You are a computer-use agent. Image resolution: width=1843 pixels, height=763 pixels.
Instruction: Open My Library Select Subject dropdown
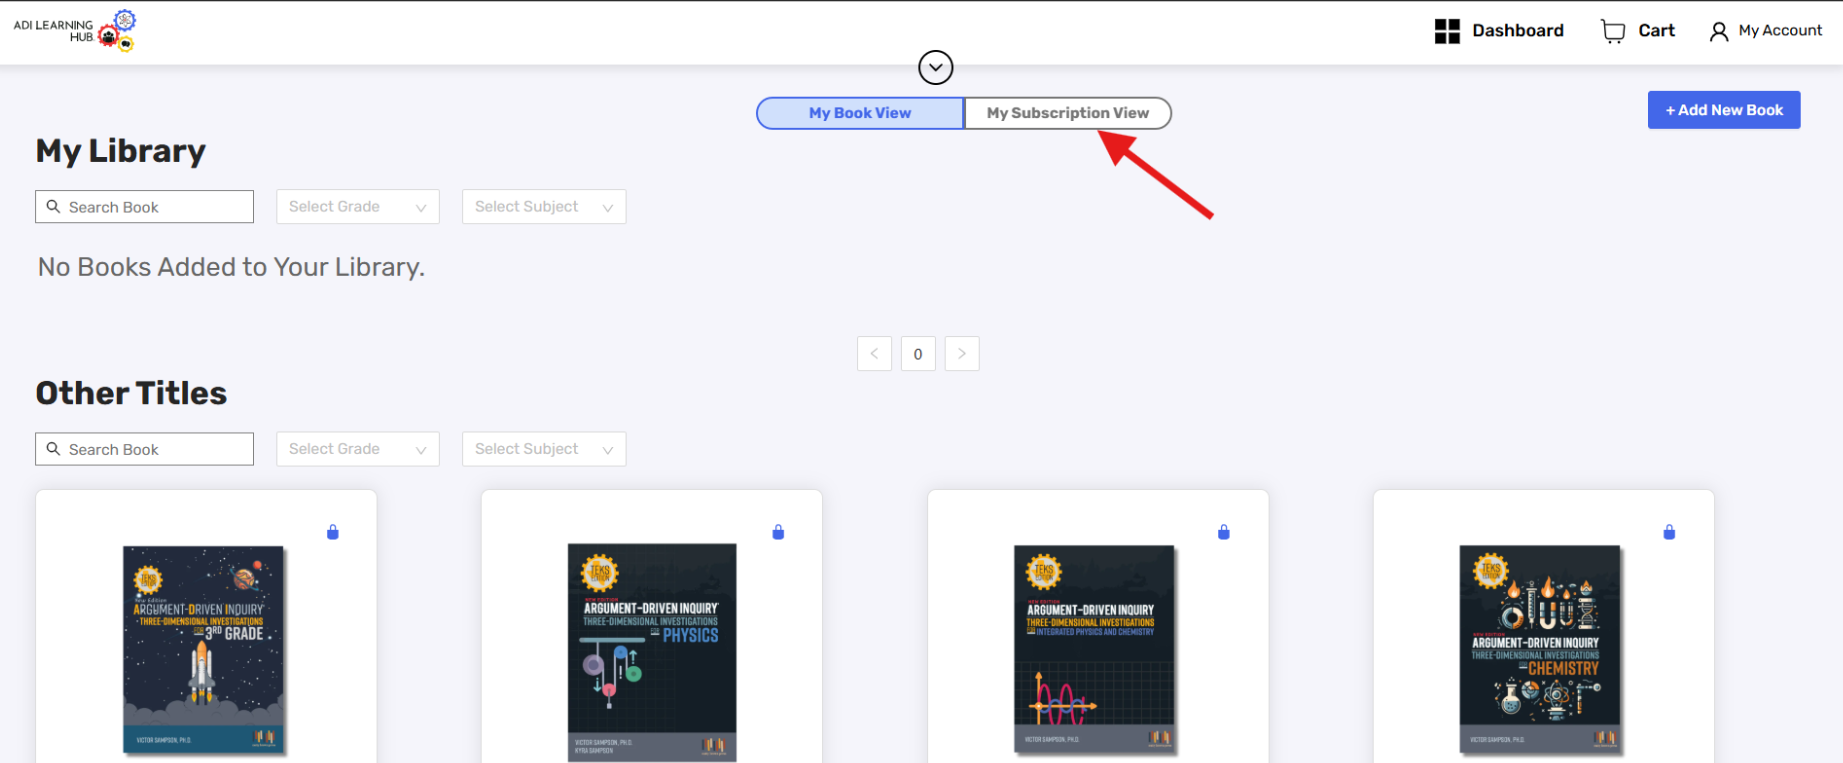tap(544, 207)
